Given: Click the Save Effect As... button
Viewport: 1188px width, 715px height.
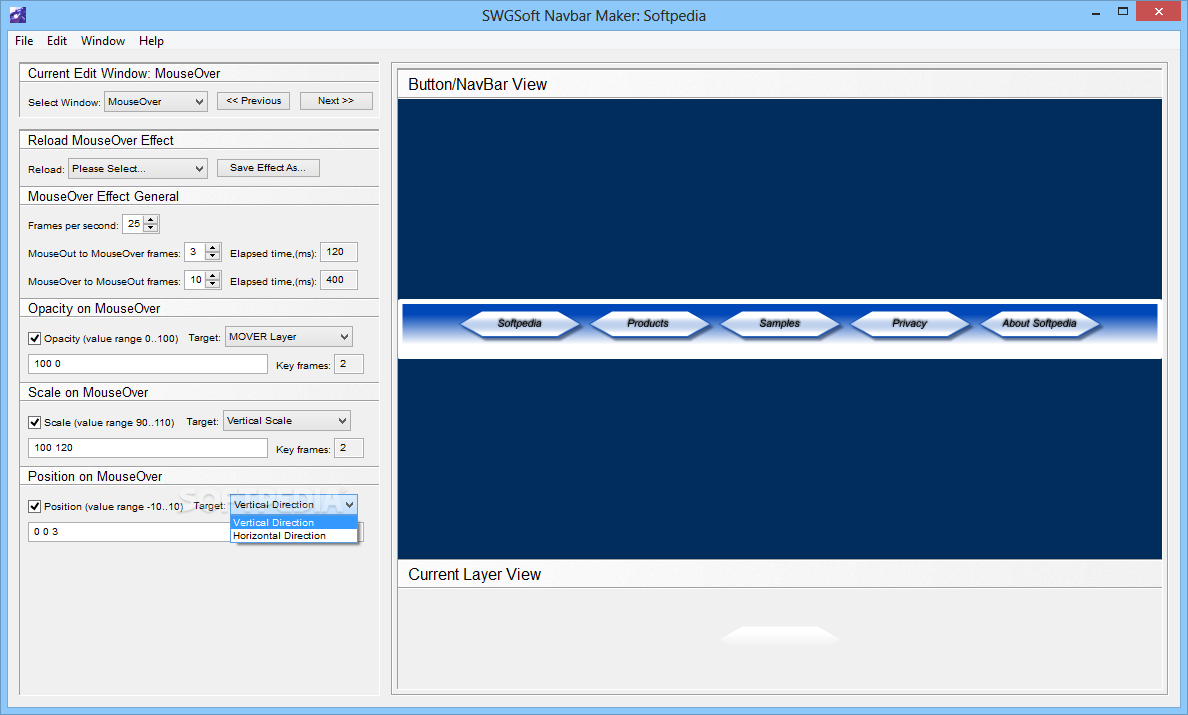Looking at the screenshot, I should 268,167.
